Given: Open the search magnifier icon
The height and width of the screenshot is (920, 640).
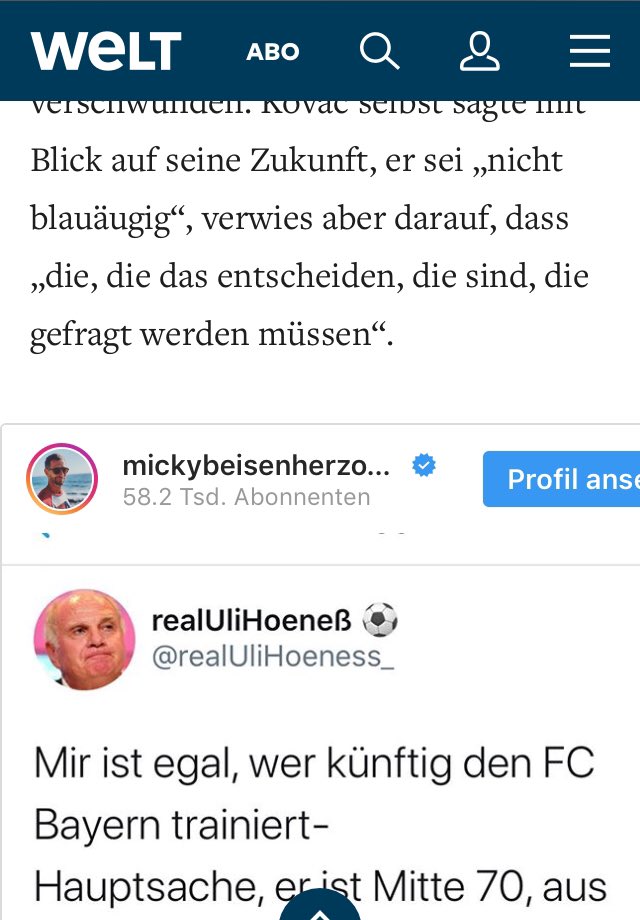Looking at the screenshot, I should click(x=380, y=51).
